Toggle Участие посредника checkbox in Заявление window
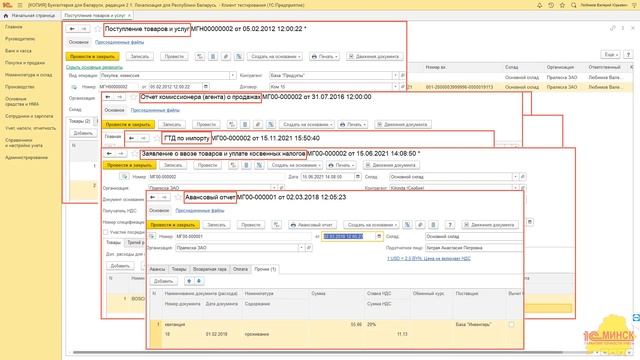The image size is (640, 360). point(106,232)
